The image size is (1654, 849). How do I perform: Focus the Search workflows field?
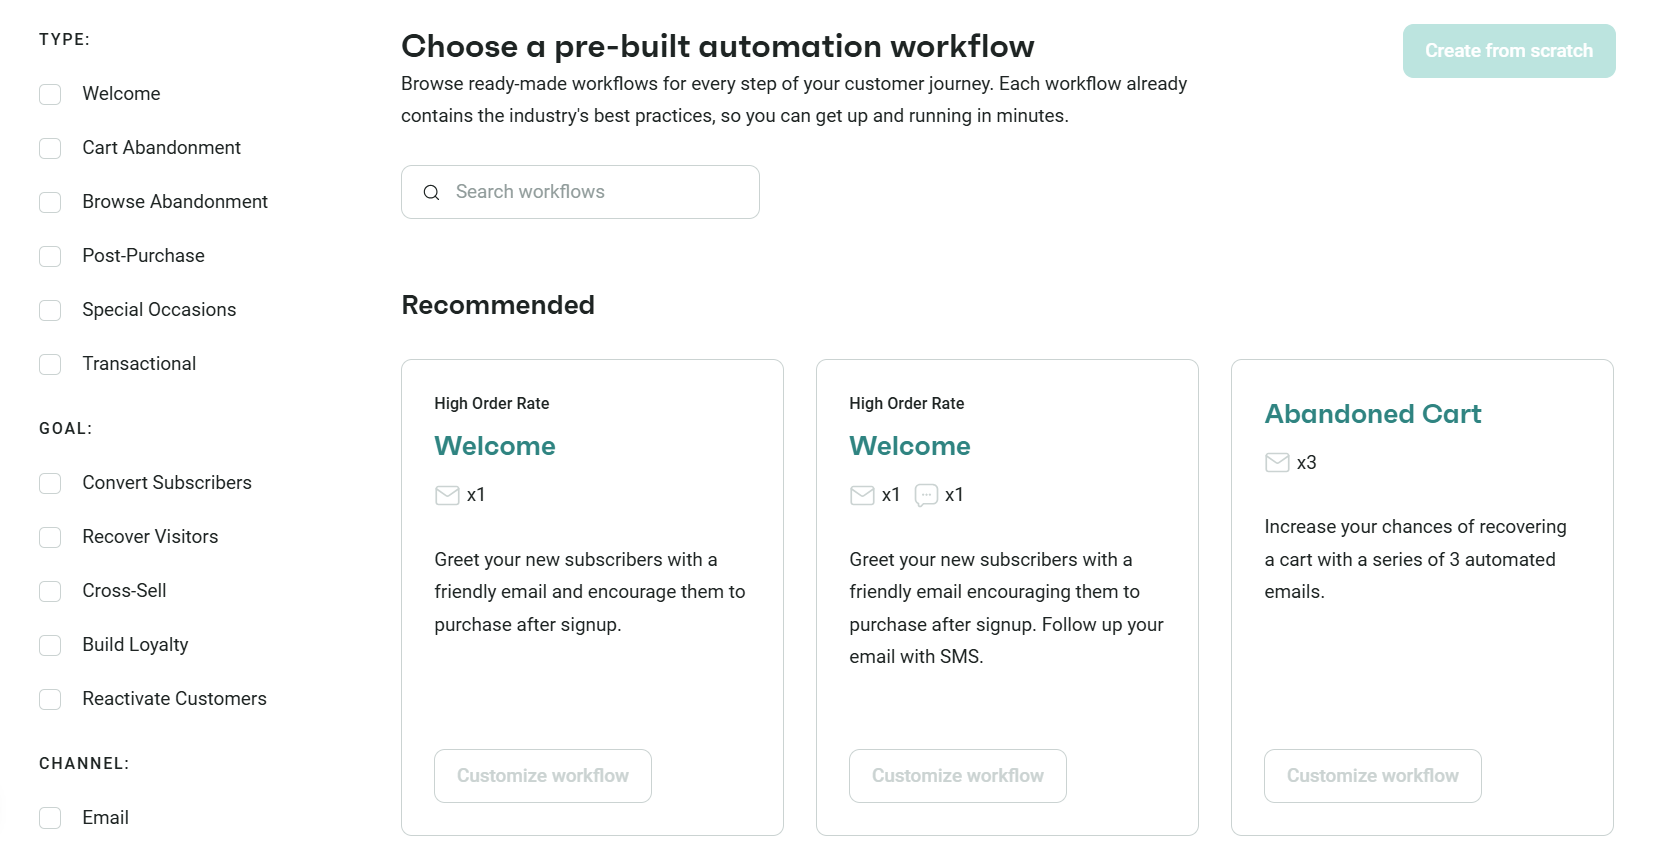click(580, 192)
